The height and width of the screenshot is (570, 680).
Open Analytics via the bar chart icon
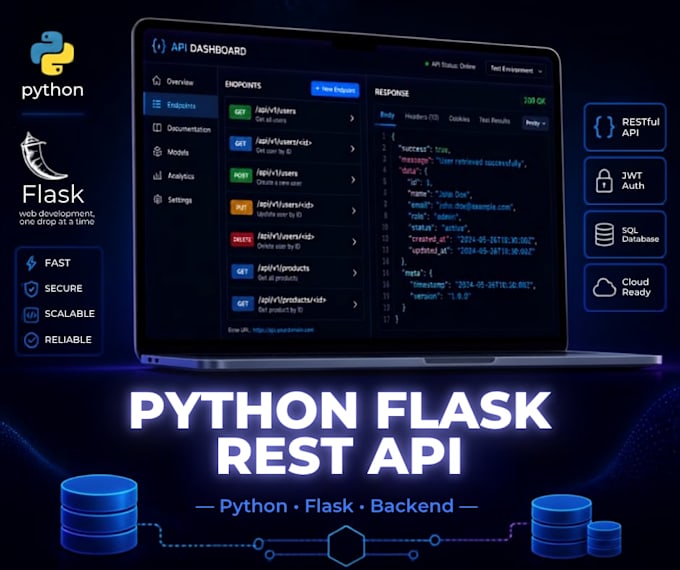coord(157,175)
